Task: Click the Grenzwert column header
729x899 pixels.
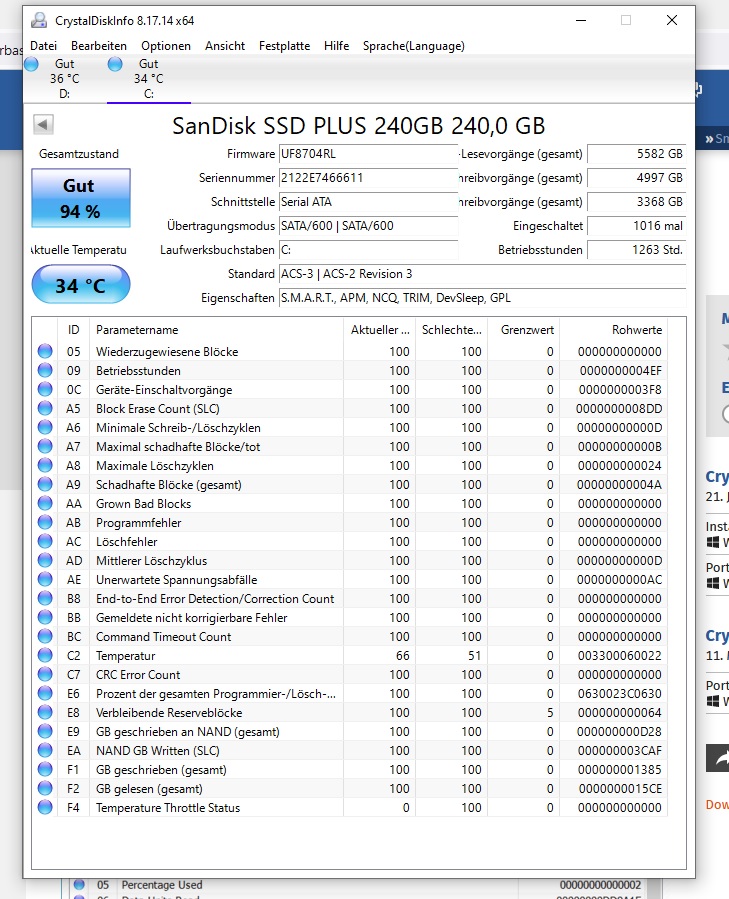Action: click(x=524, y=330)
